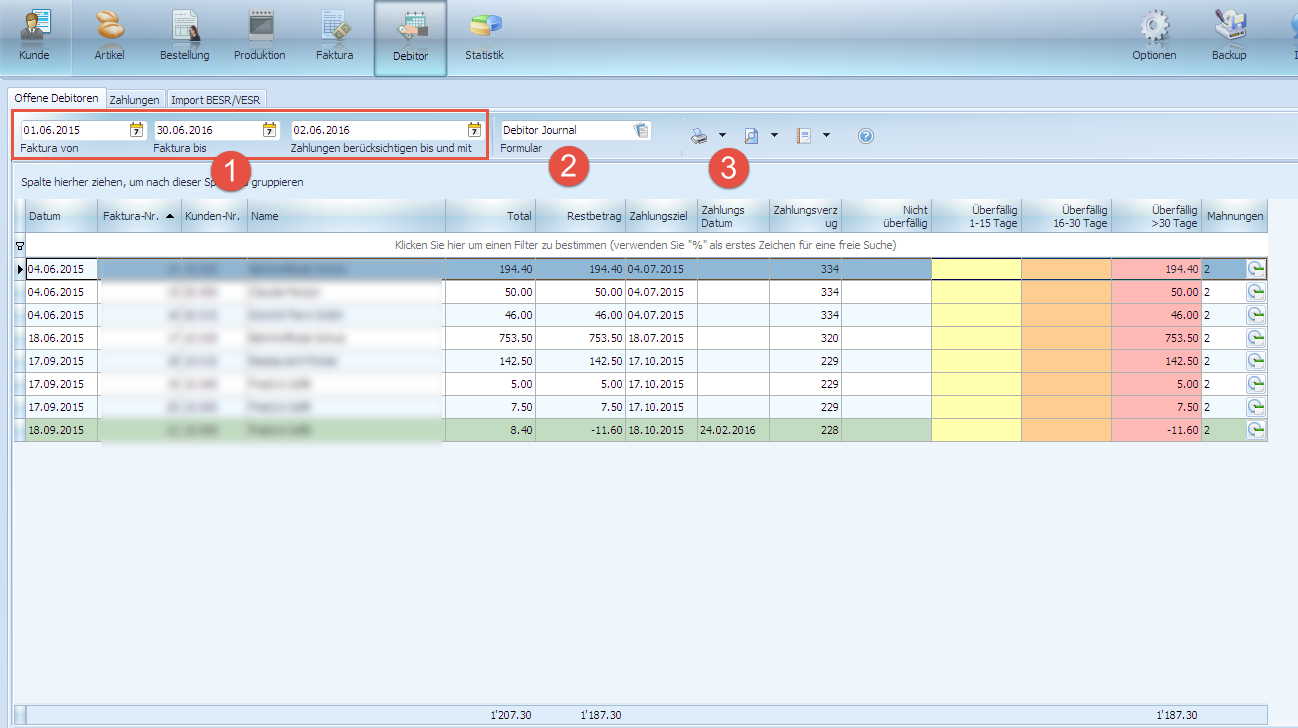Screen dimensions: 1298x728
Task: Sort by Überfällig >30 Tage header
Action: [1156, 216]
